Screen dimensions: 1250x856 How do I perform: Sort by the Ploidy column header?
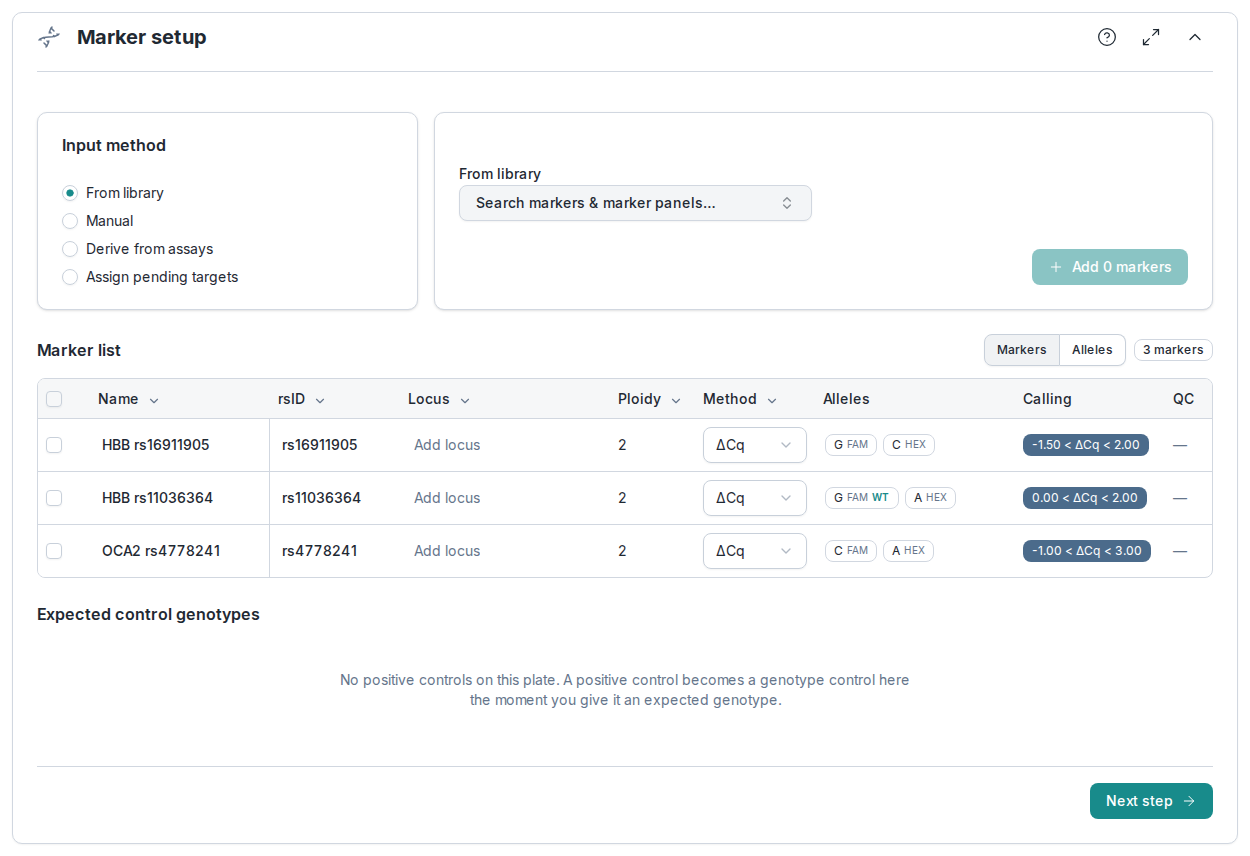coord(649,399)
